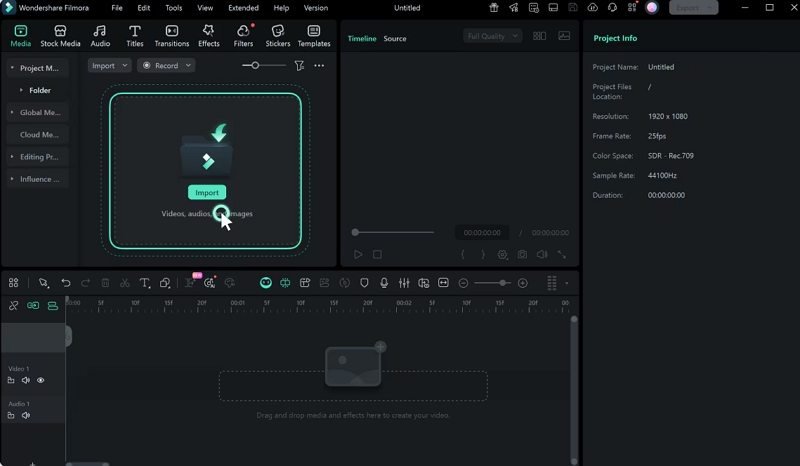Click the green Import button

pos(207,192)
